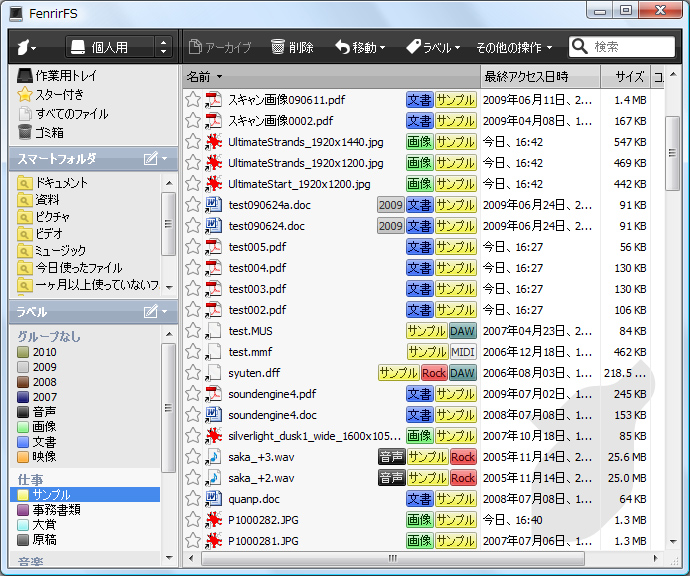Select the 映像 label

click(x=44, y=457)
